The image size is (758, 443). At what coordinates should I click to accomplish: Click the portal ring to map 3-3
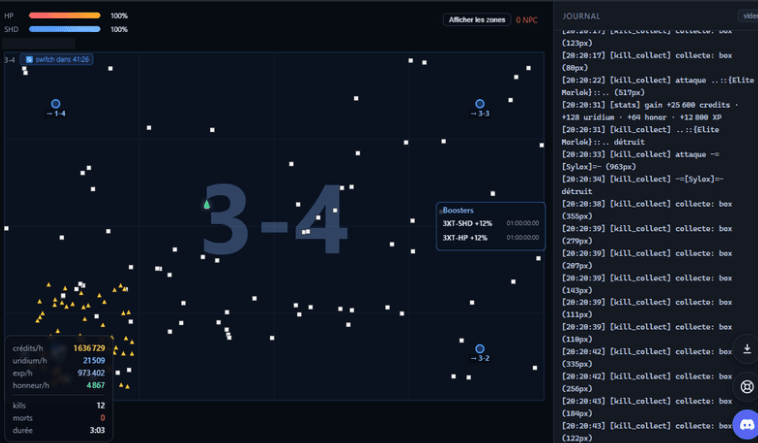tap(480, 103)
